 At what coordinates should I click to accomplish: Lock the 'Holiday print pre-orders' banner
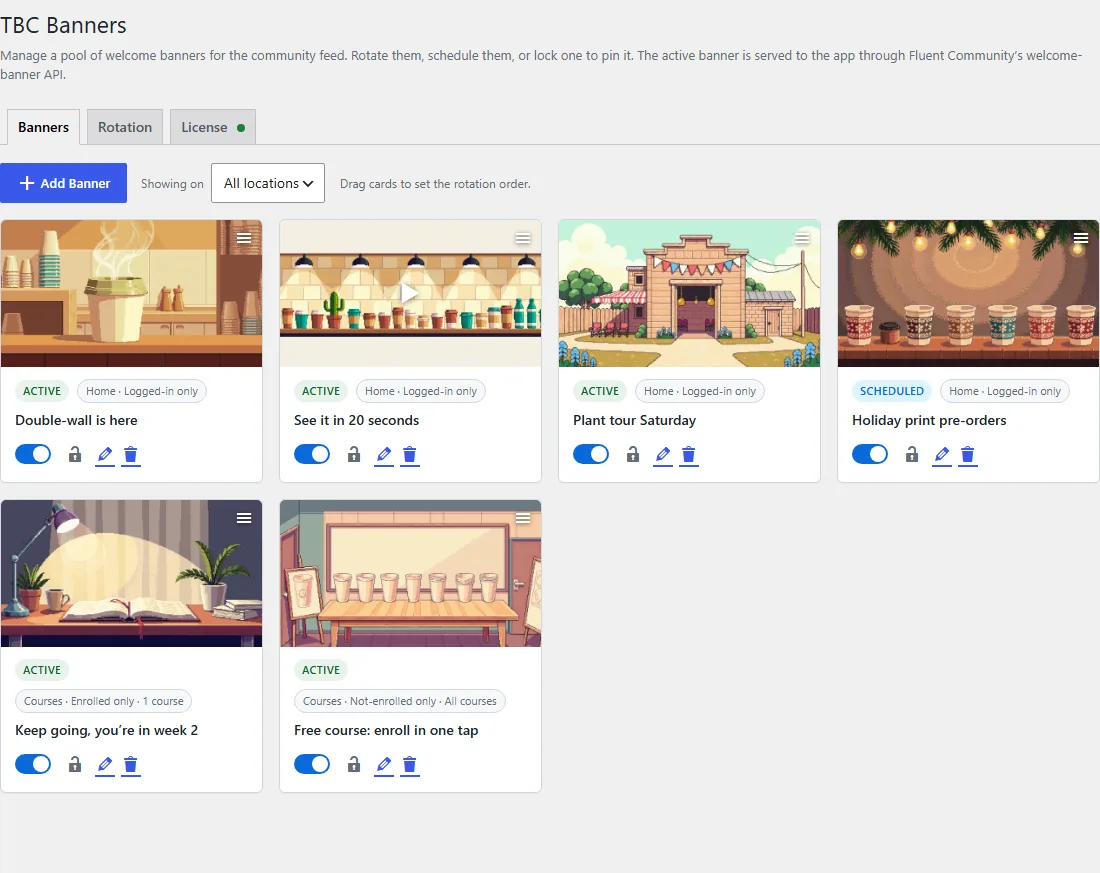point(912,455)
